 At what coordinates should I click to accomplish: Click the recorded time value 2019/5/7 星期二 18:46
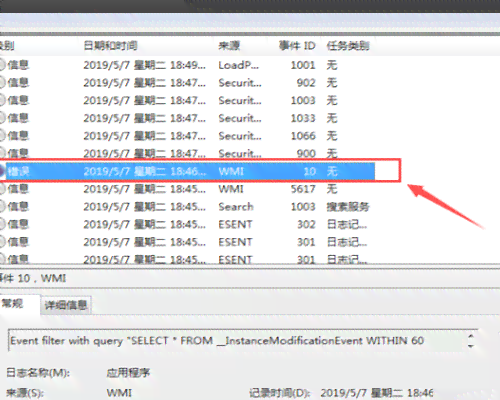coord(377,393)
